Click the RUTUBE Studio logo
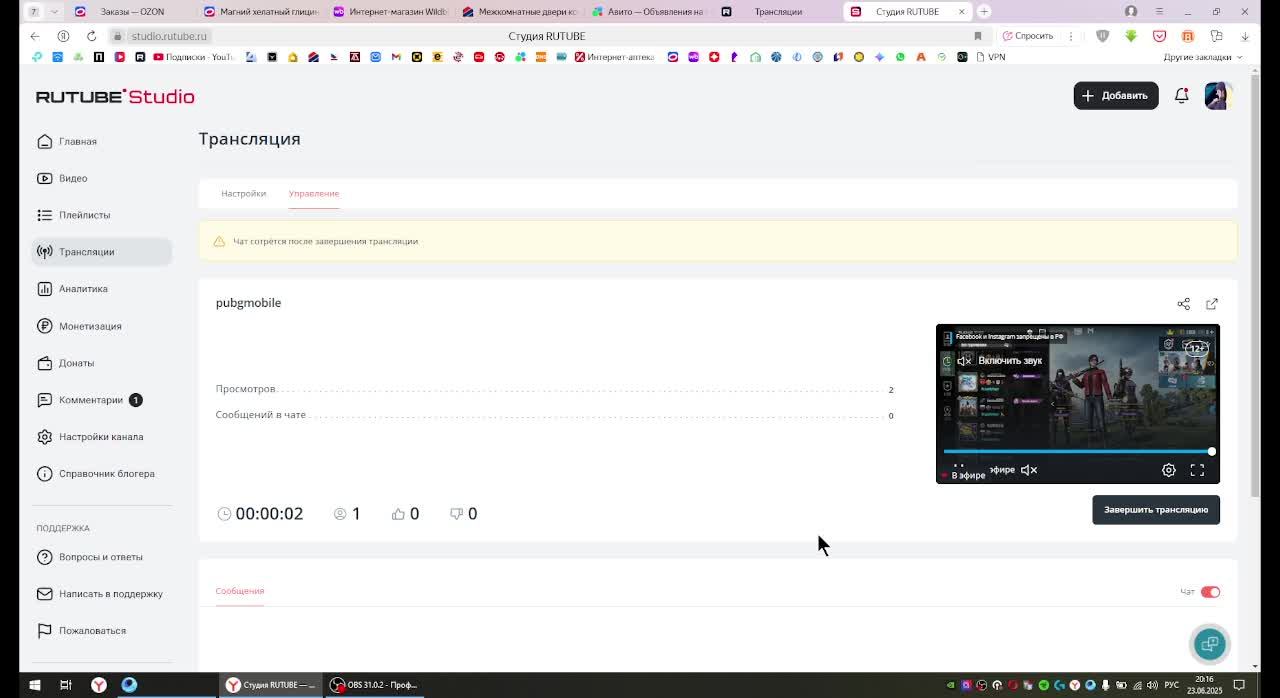This screenshot has height=698, width=1280. click(115, 97)
